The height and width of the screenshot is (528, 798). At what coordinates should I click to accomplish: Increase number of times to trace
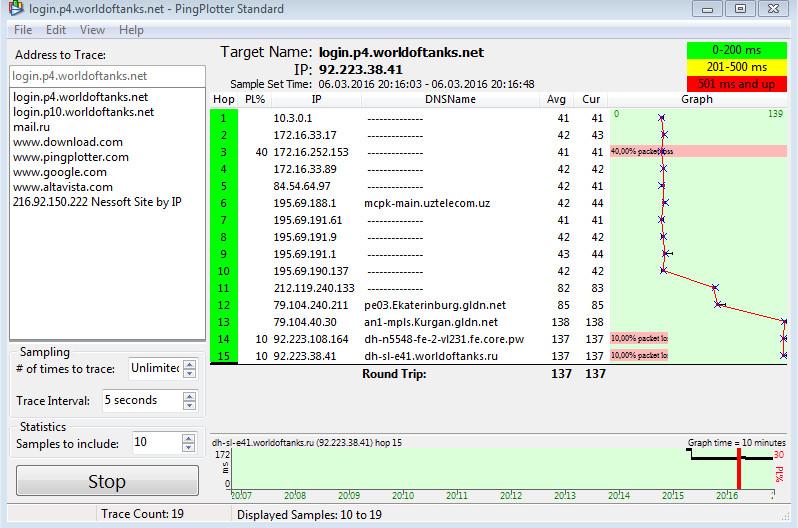189,364
